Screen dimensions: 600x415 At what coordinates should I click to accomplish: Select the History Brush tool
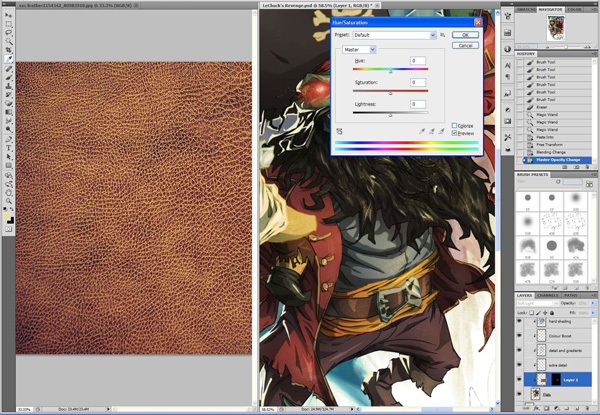point(8,95)
